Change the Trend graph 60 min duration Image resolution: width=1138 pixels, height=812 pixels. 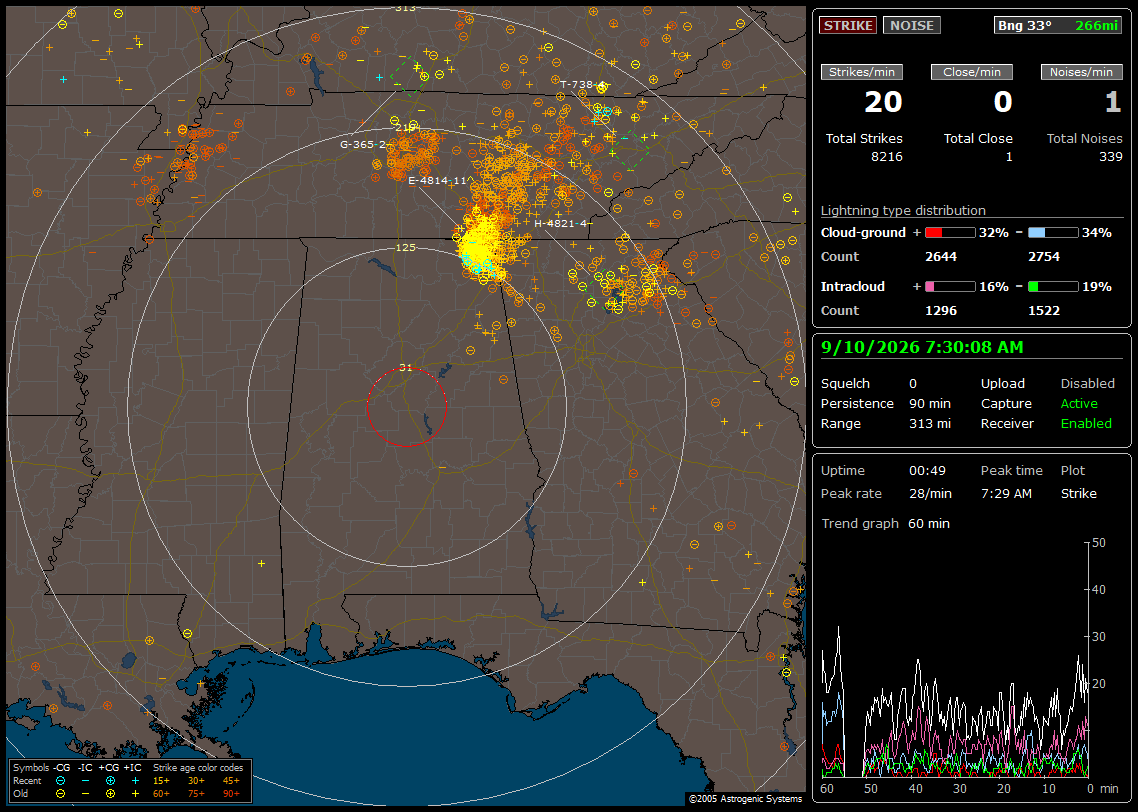[929, 524]
